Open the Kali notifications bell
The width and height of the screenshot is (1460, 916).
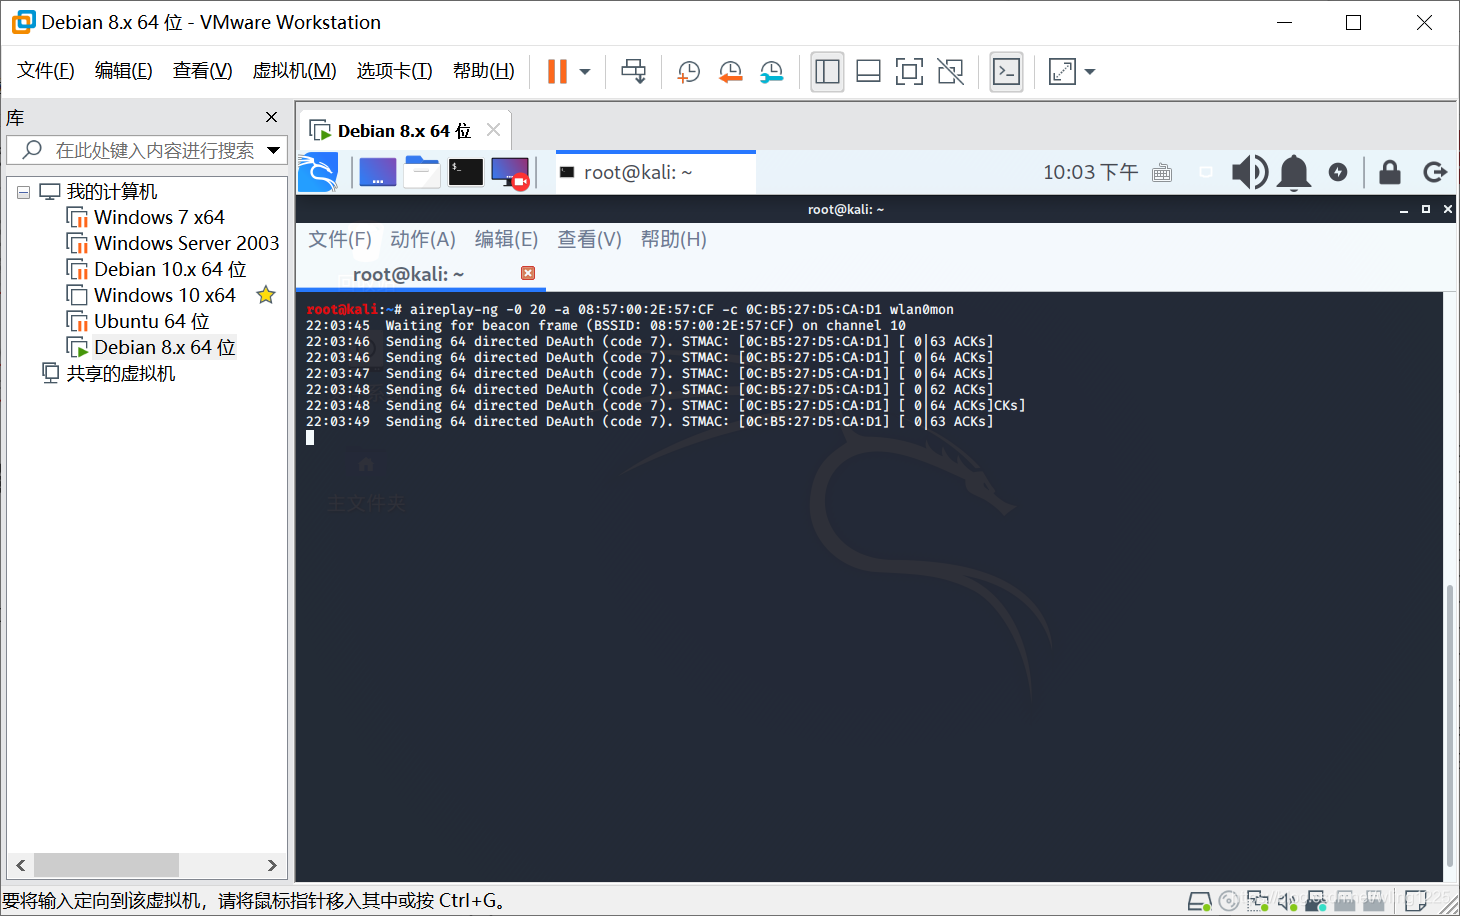click(1294, 172)
